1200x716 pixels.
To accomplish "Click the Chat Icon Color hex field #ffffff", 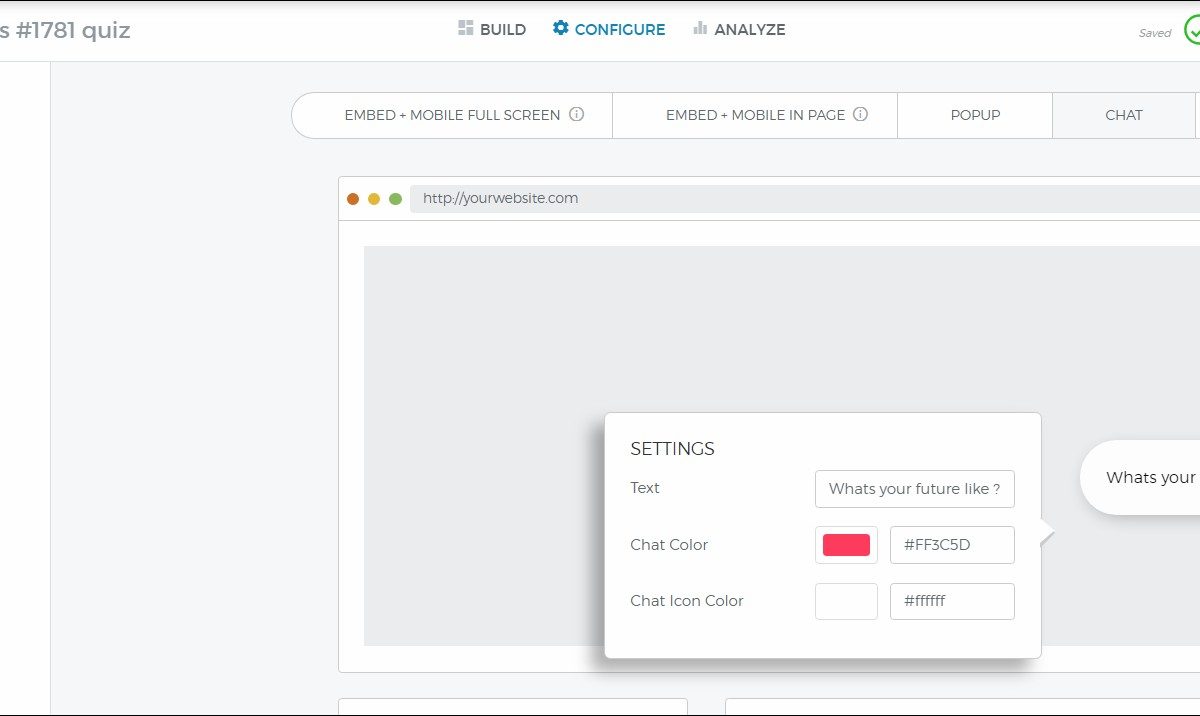I will click(x=952, y=601).
